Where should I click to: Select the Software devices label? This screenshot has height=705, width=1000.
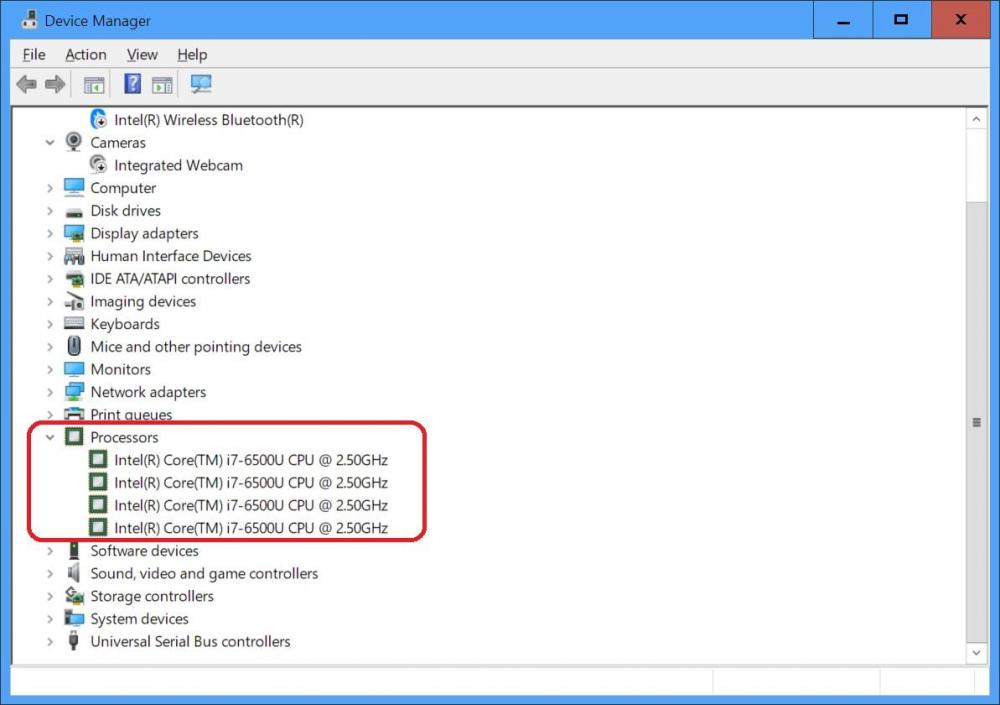[x=144, y=551]
